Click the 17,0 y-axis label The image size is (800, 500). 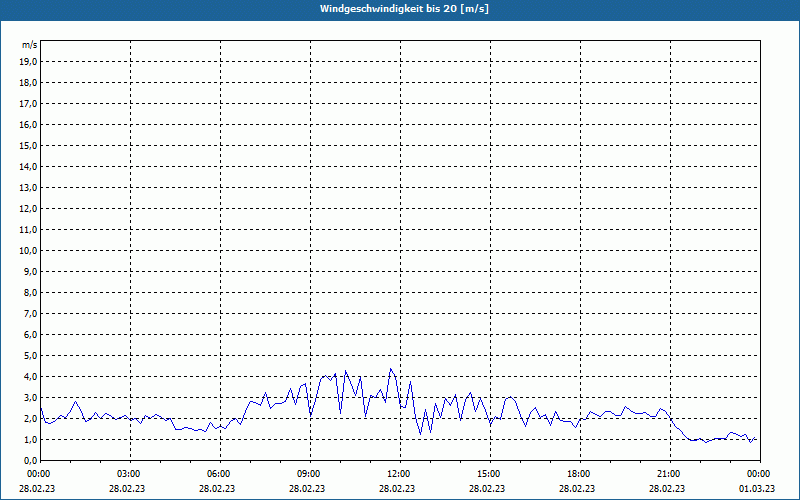click(x=28, y=104)
